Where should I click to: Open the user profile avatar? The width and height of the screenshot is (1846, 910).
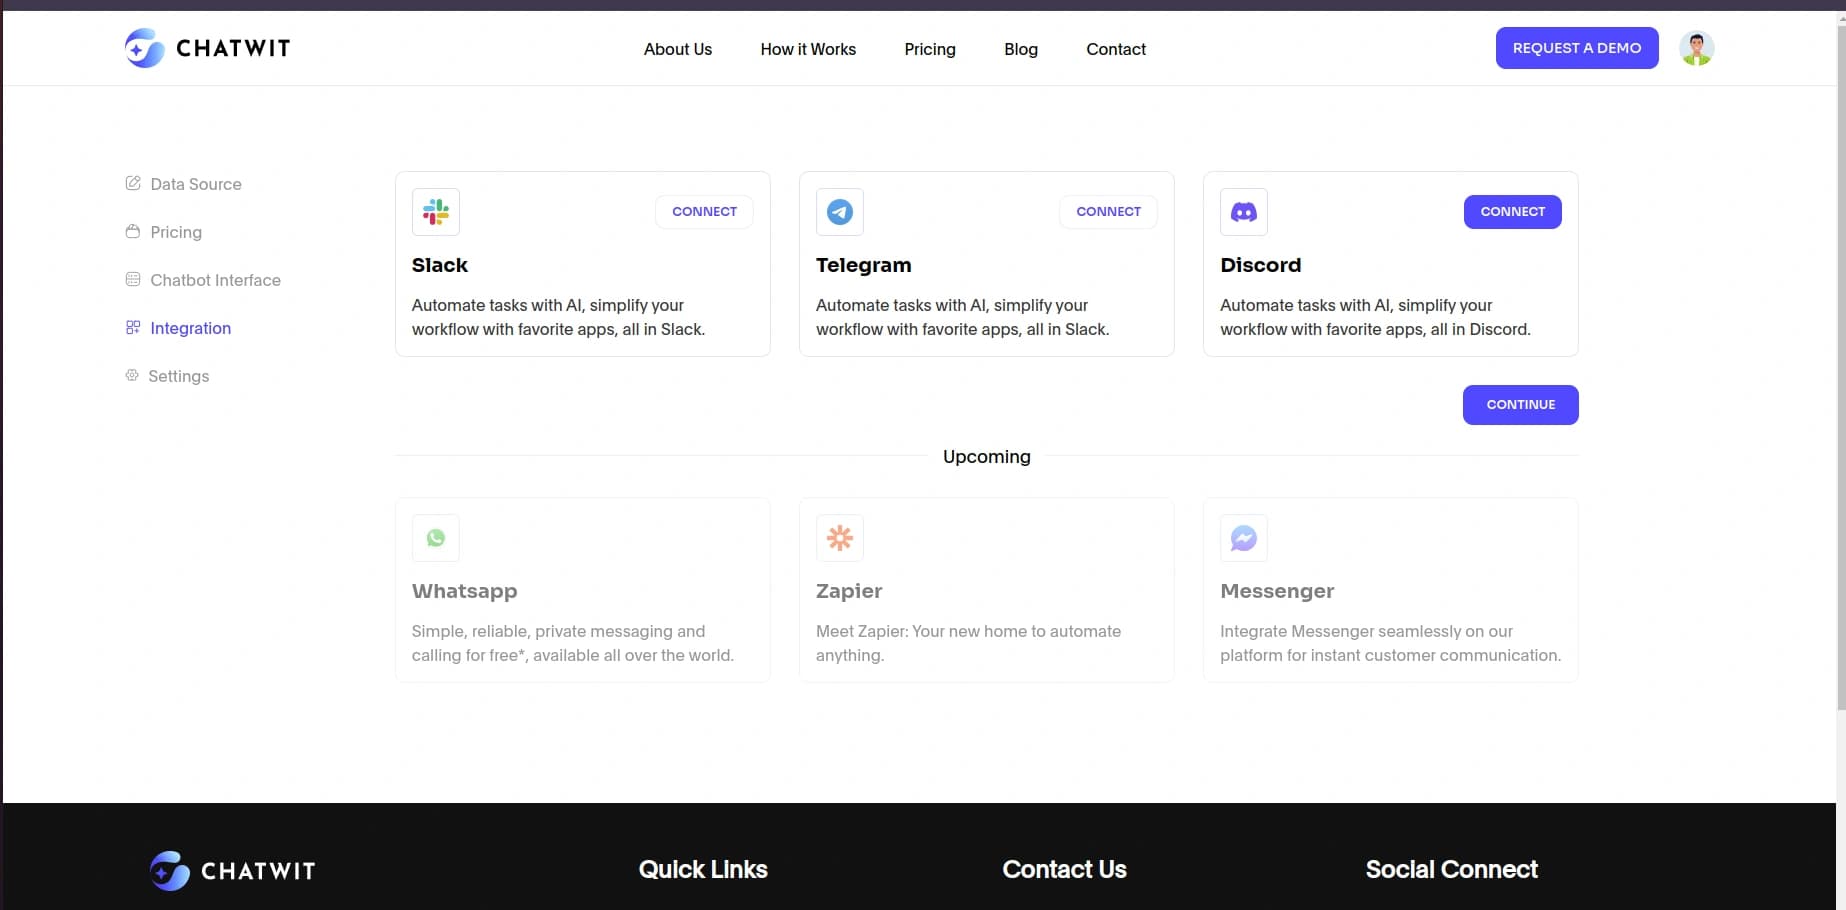pos(1696,48)
